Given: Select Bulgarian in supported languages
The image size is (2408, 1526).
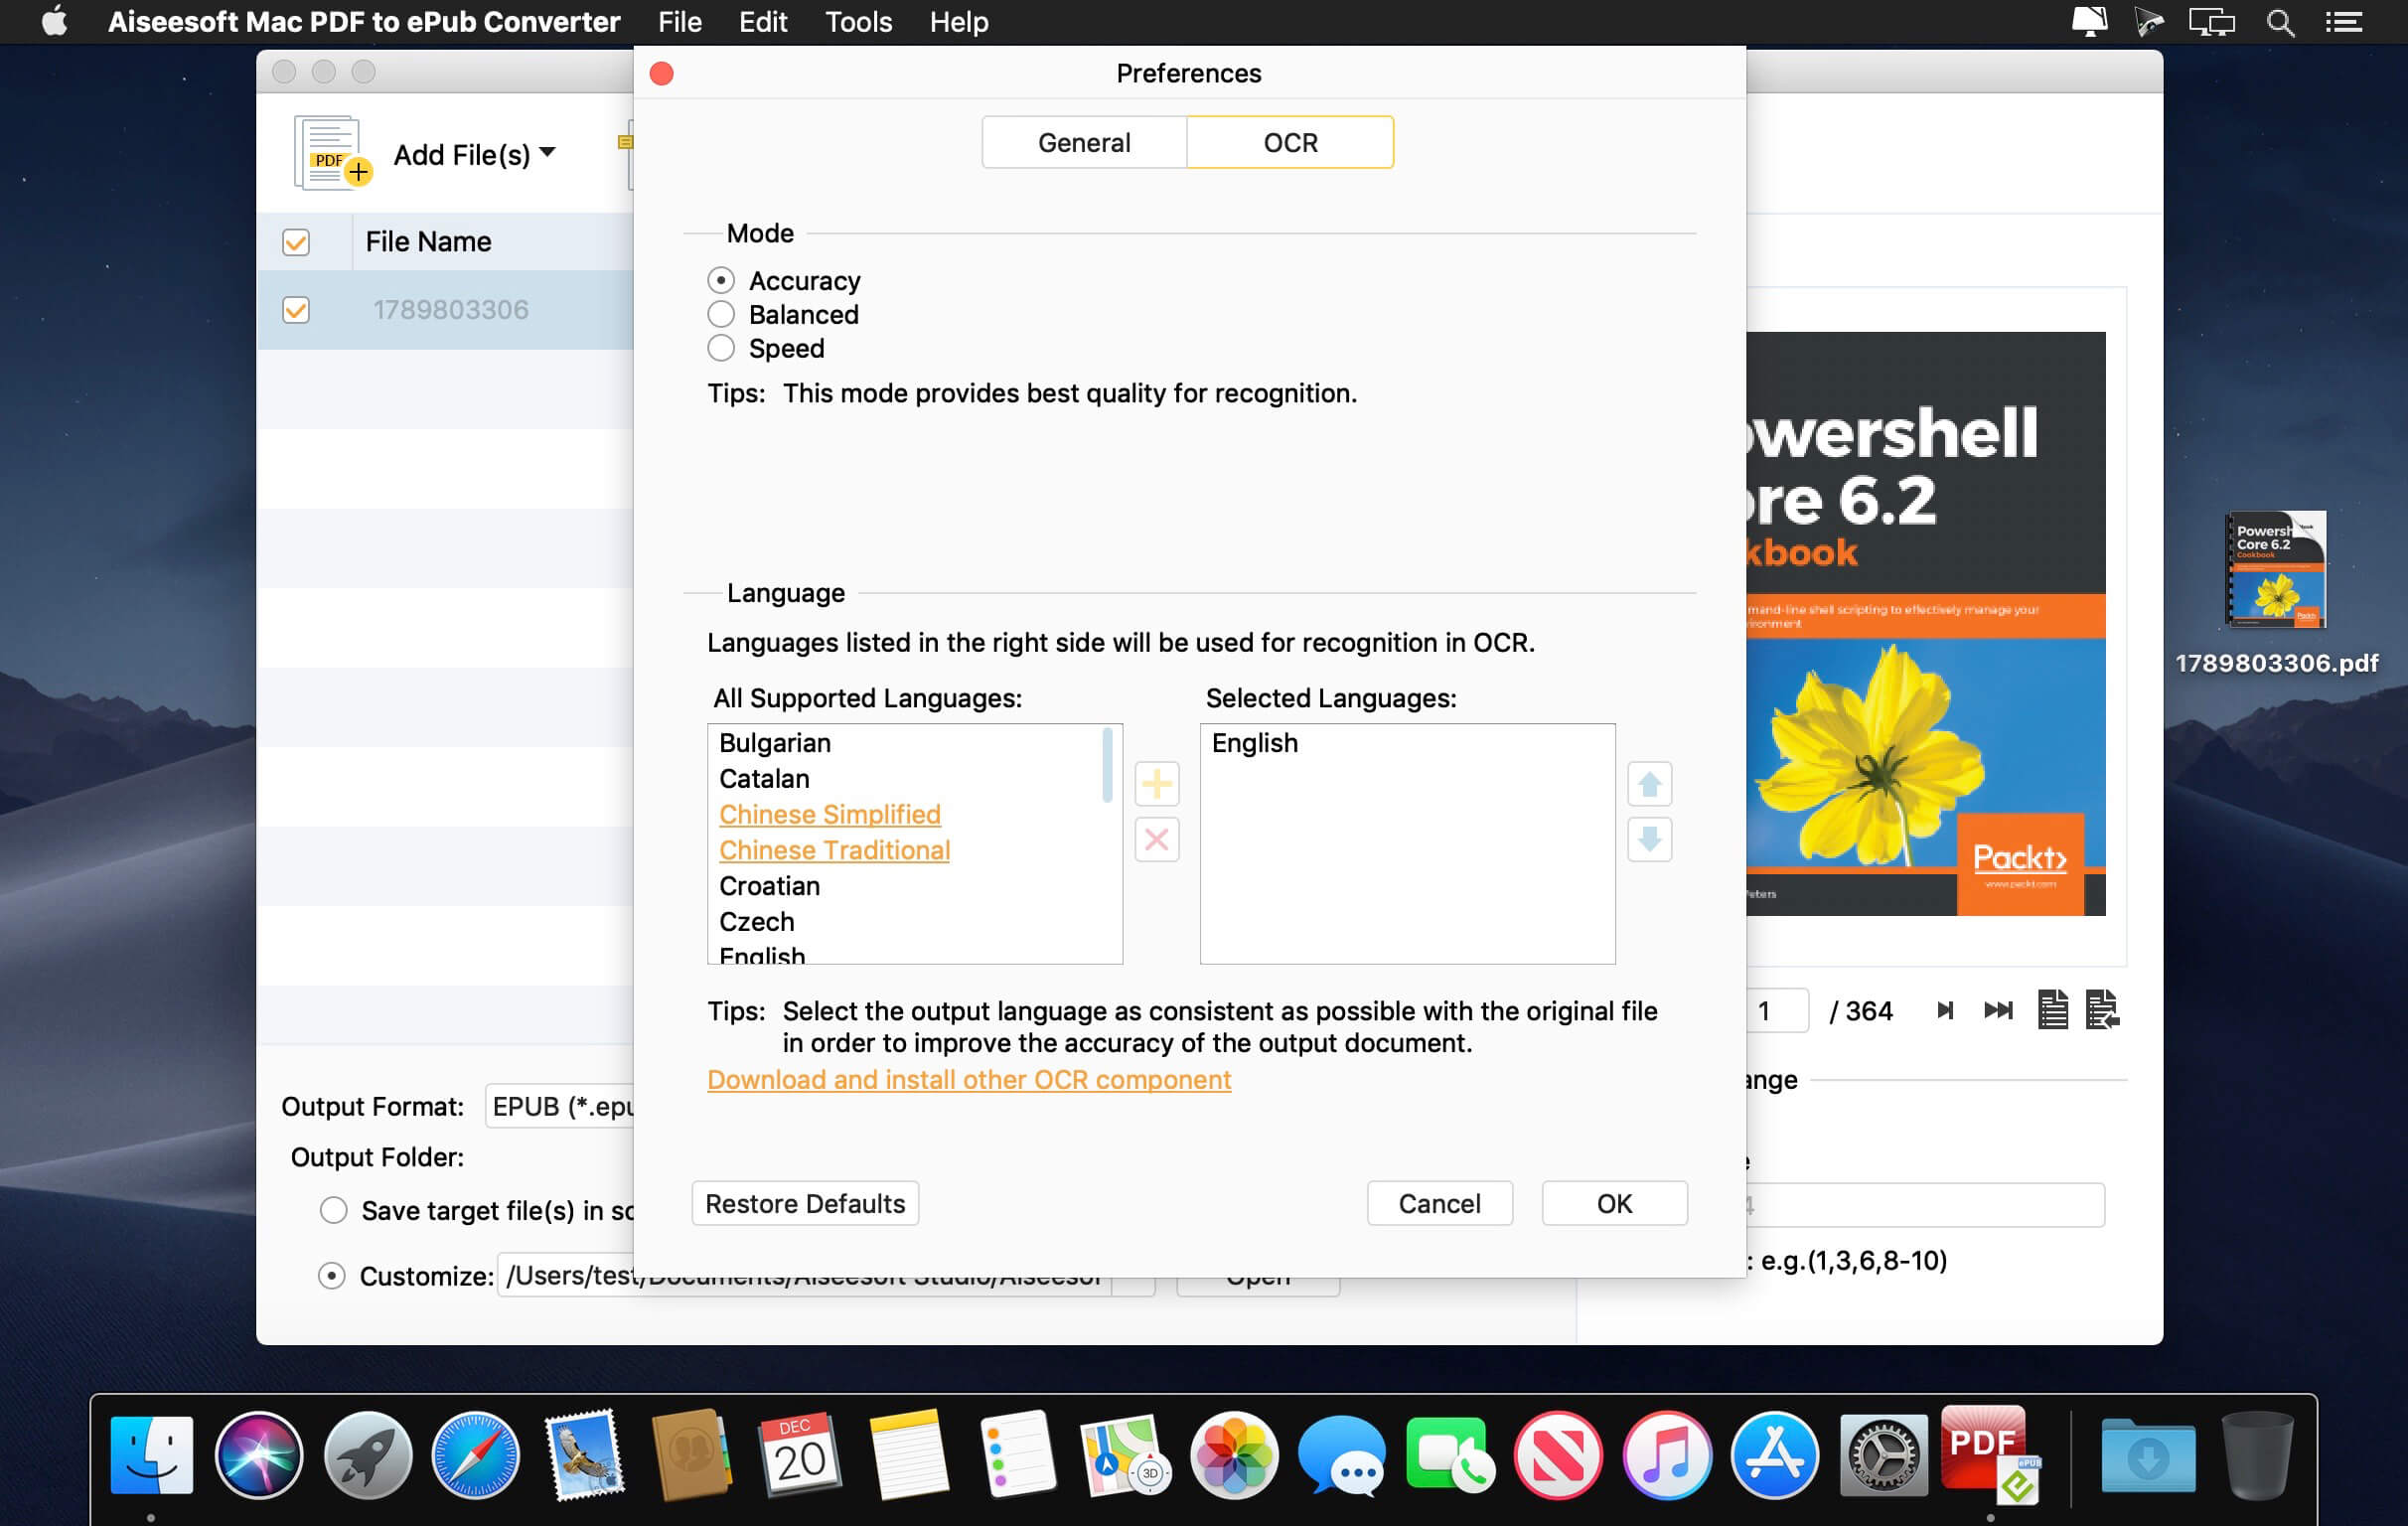Looking at the screenshot, I should click(x=775, y=743).
